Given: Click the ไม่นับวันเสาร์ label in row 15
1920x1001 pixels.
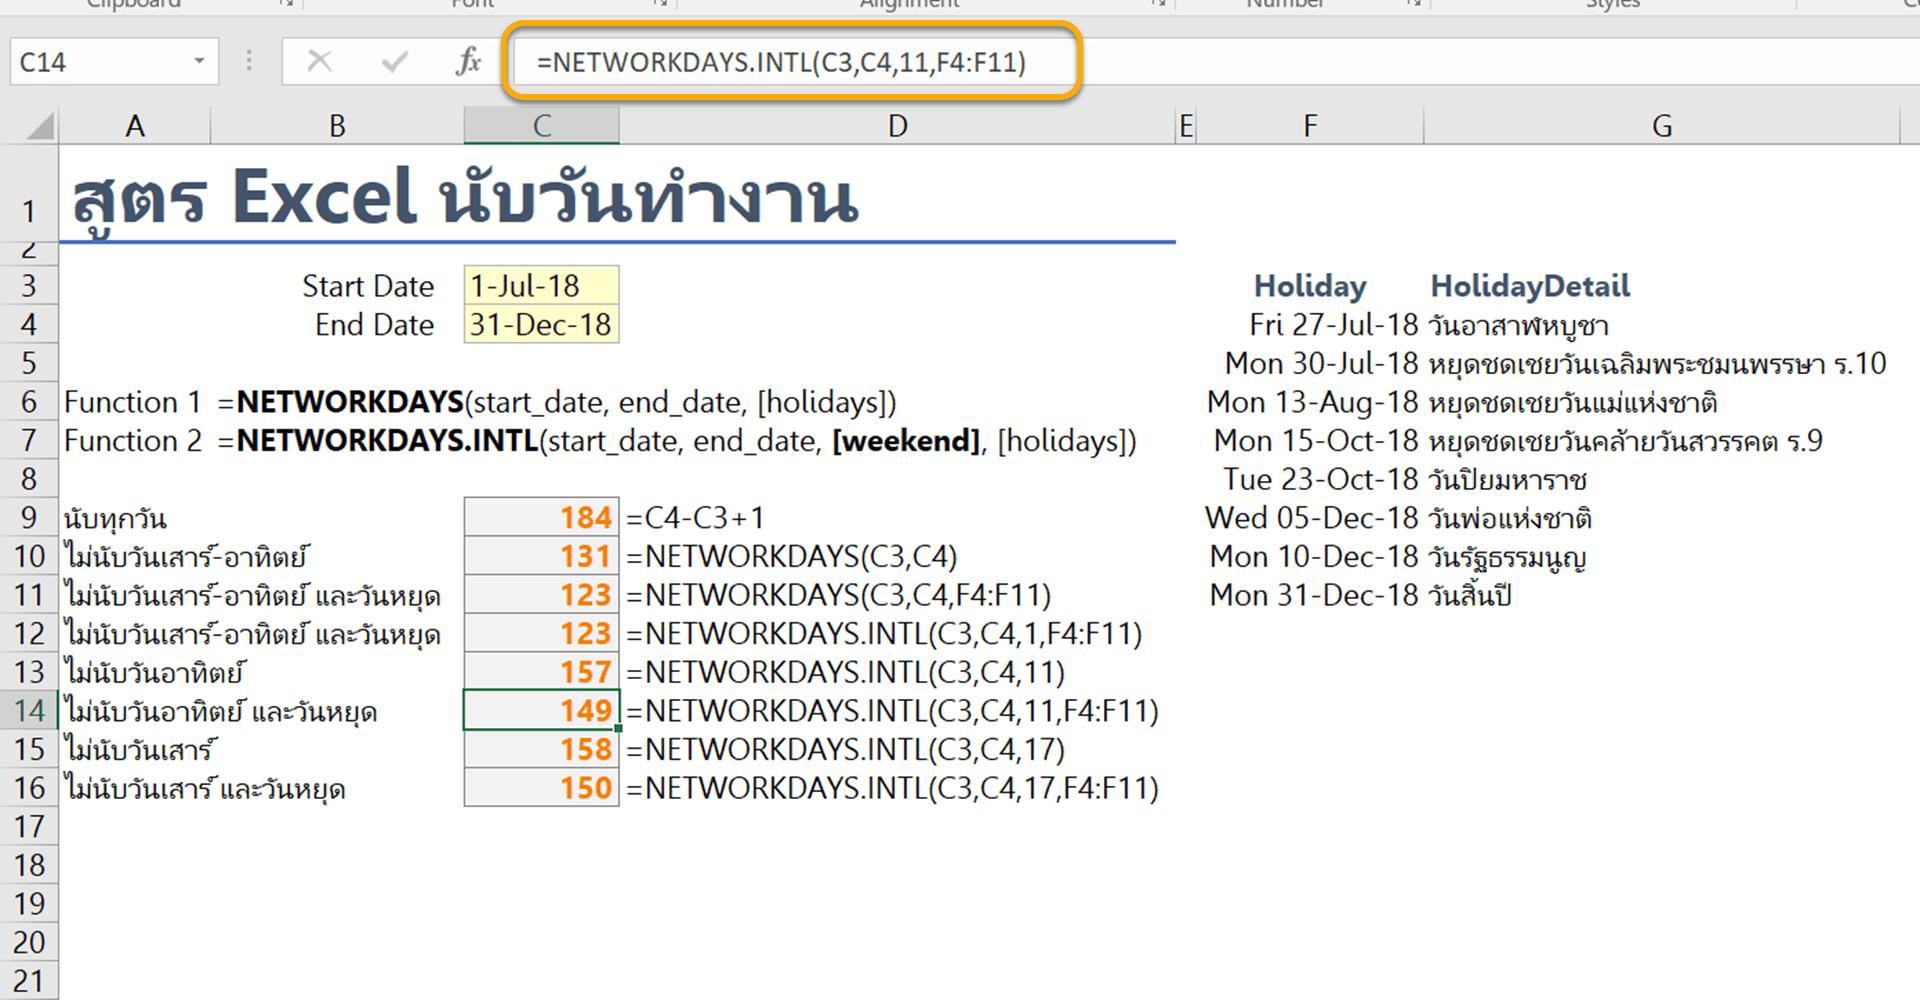Looking at the screenshot, I should coord(140,750).
